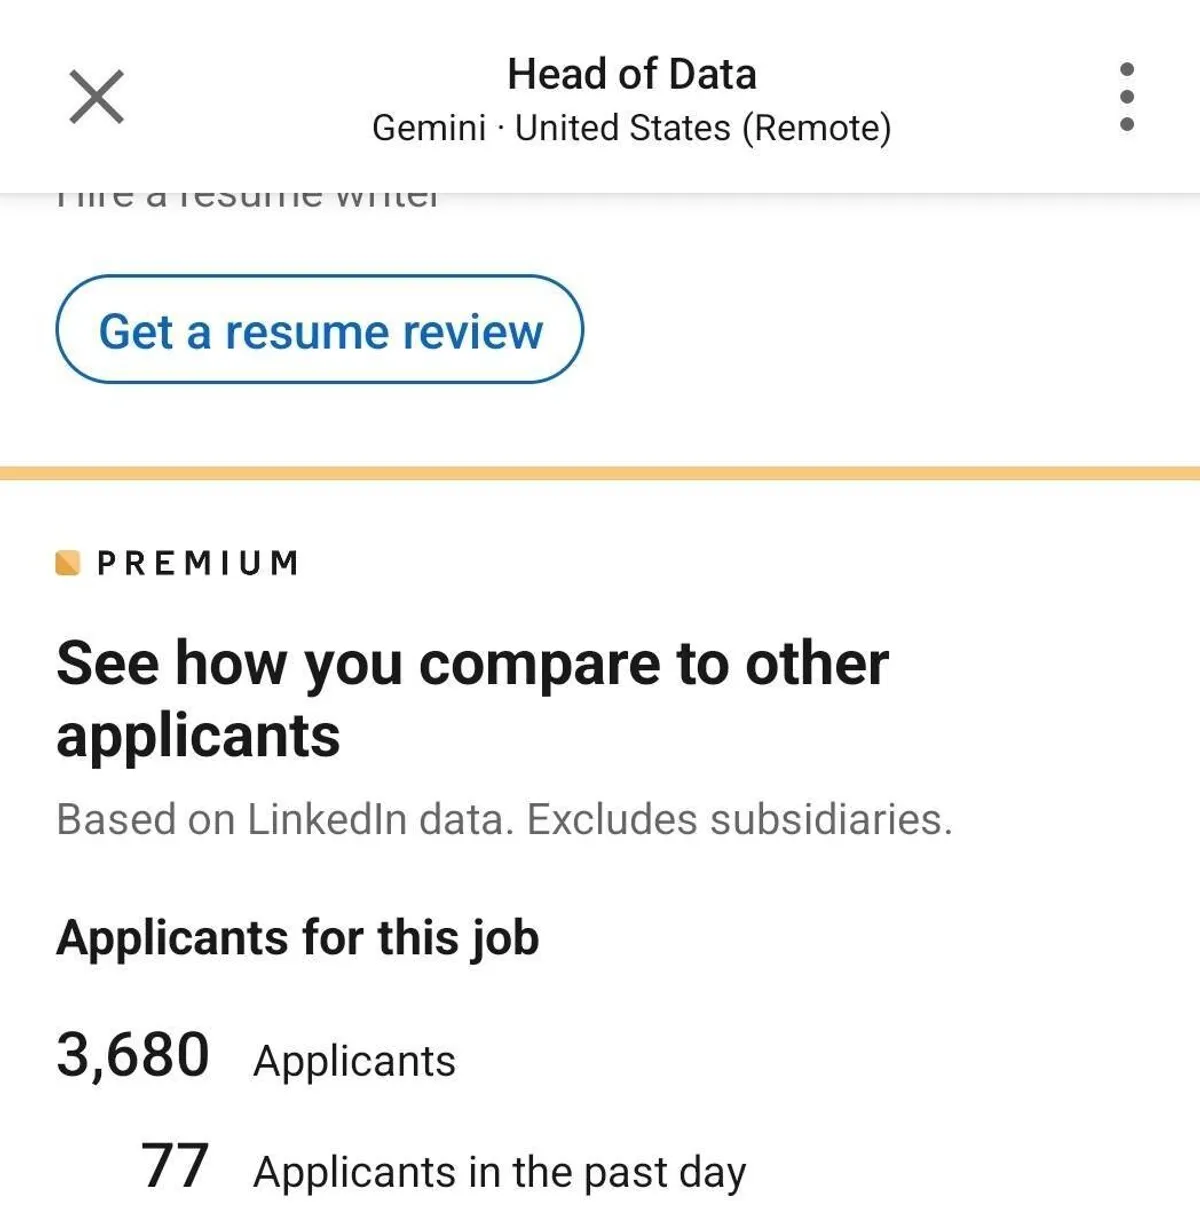Screen dimensions: 1200x1229
Task: Open the three-dot more options menu
Action: 1126,97
